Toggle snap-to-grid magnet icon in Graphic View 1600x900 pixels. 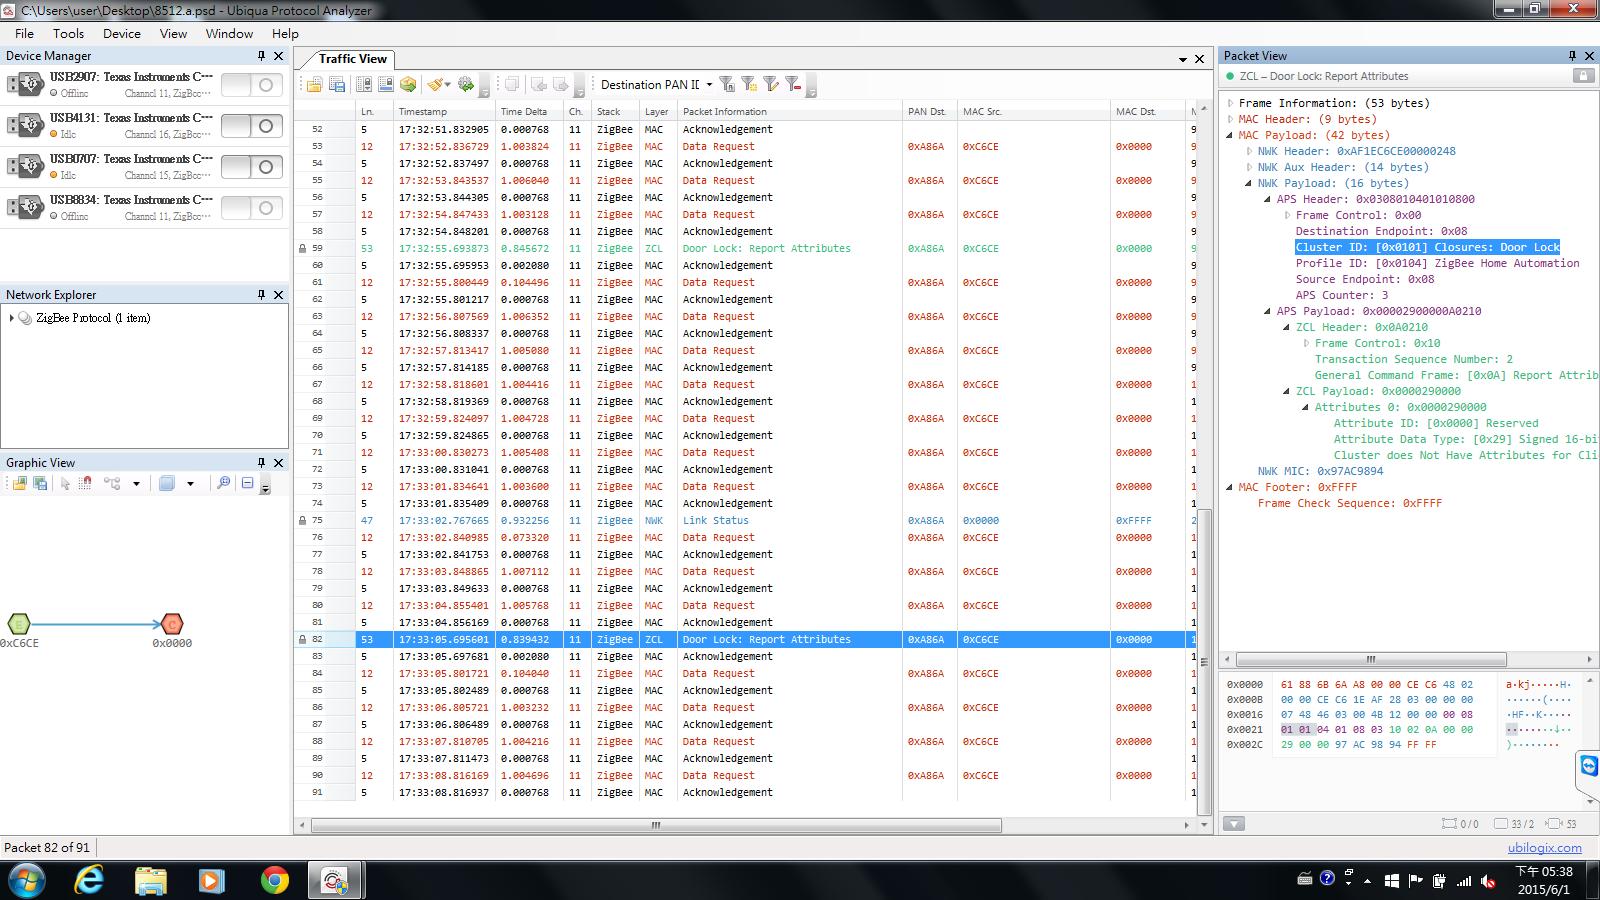pos(86,483)
